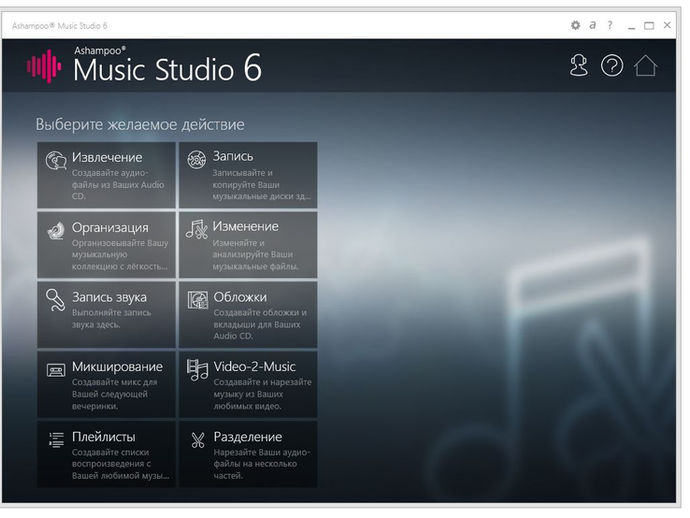Click the 'Music Studio 6' header title

tap(167, 69)
